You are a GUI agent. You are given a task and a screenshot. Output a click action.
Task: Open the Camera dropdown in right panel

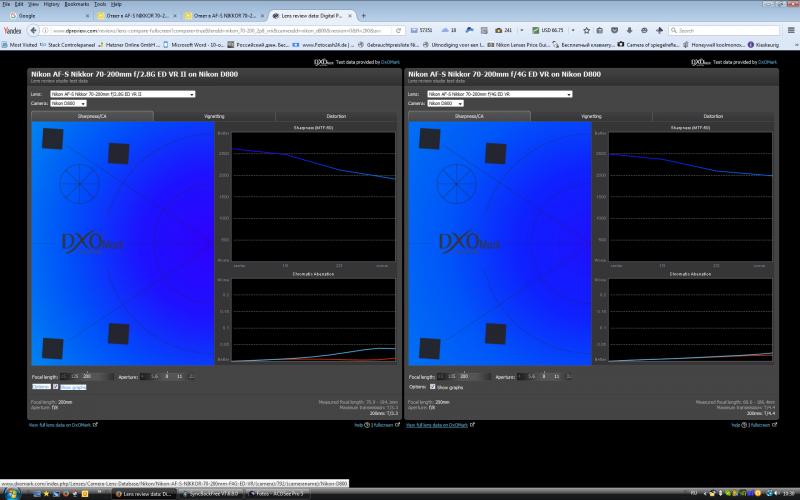click(445, 103)
